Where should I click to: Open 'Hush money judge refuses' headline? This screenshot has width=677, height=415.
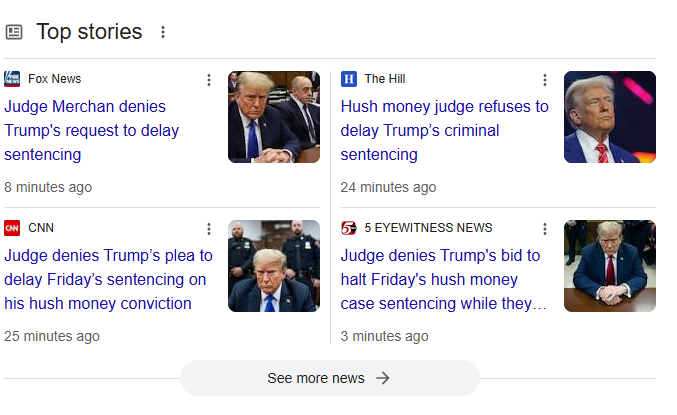(444, 130)
